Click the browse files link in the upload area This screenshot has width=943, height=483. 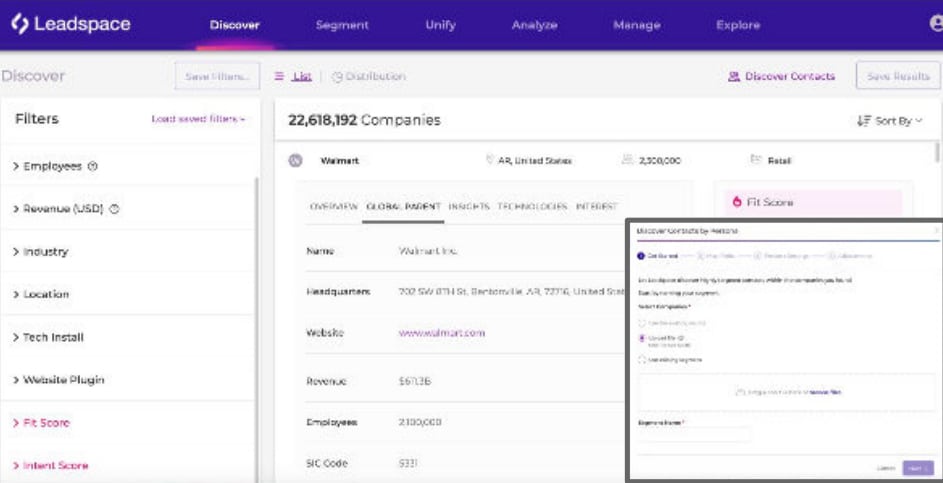tap(825, 392)
